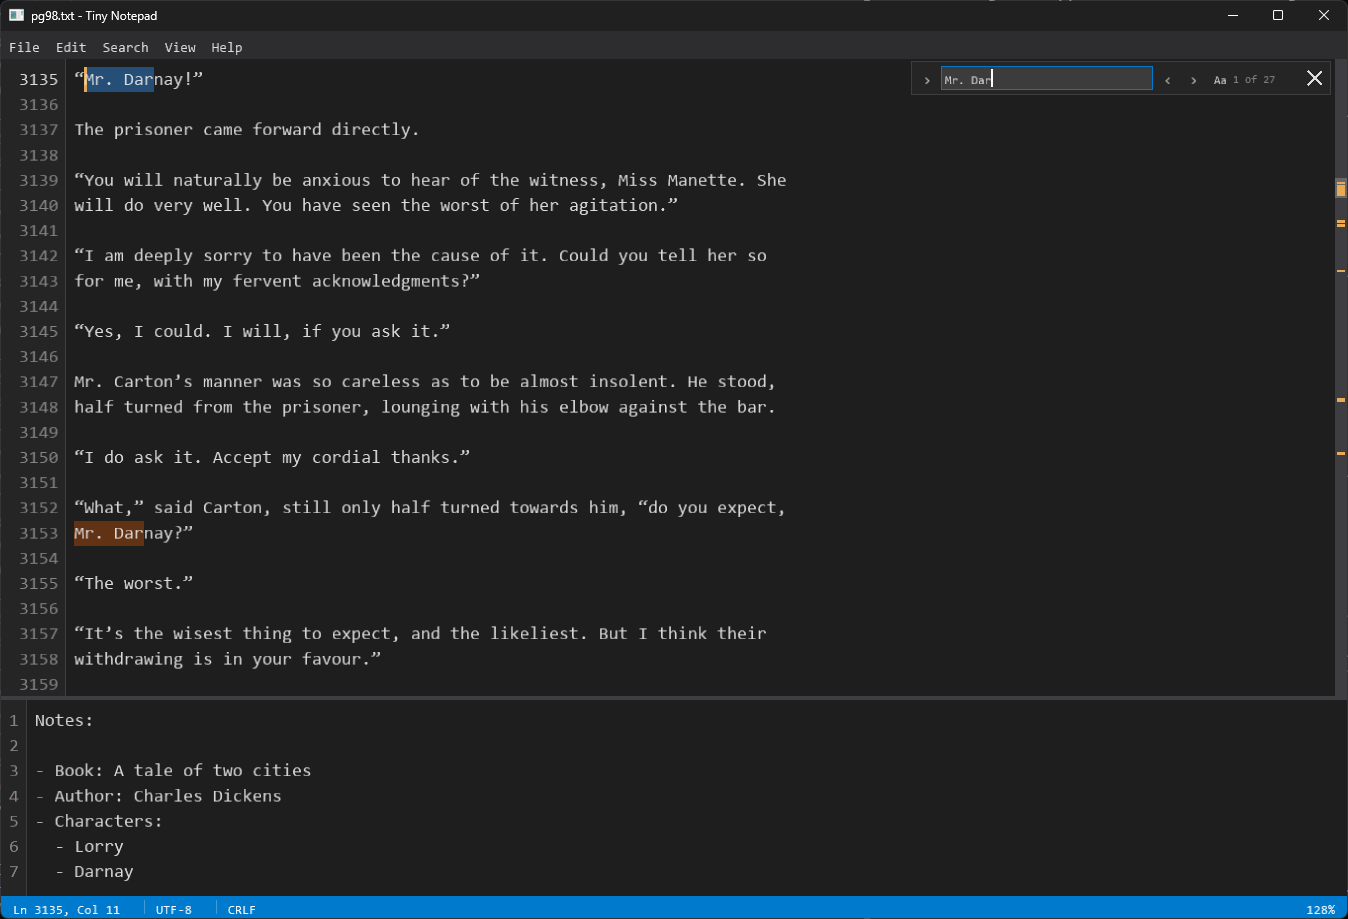Close the Tiny Notepad window

tap(1324, 15)
